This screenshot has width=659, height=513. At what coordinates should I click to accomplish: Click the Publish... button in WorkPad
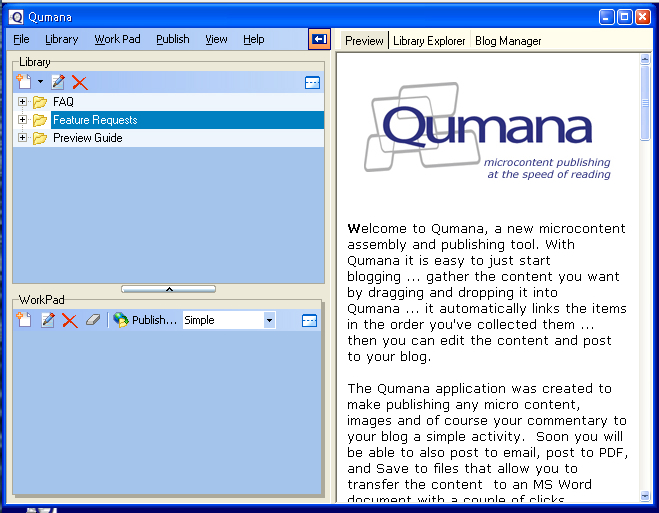tap(145, 320)
